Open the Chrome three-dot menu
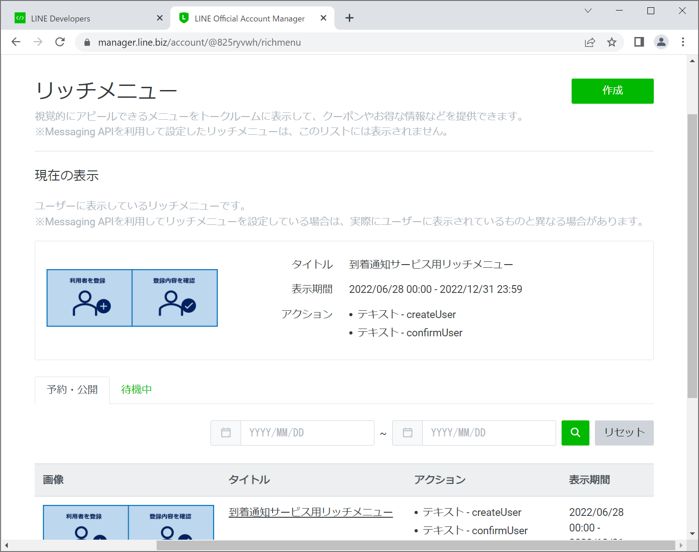This screenshot has width=699, height=552. [683, 42]
